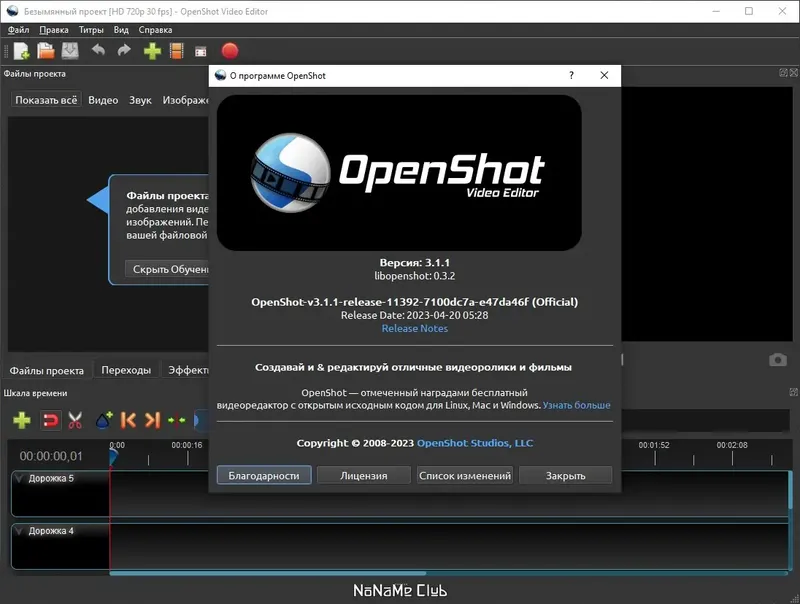800x604 pixels.
Task: Click the Fullscreen toolbar icon
Action: pyautogui.click(x=201, y=52)
